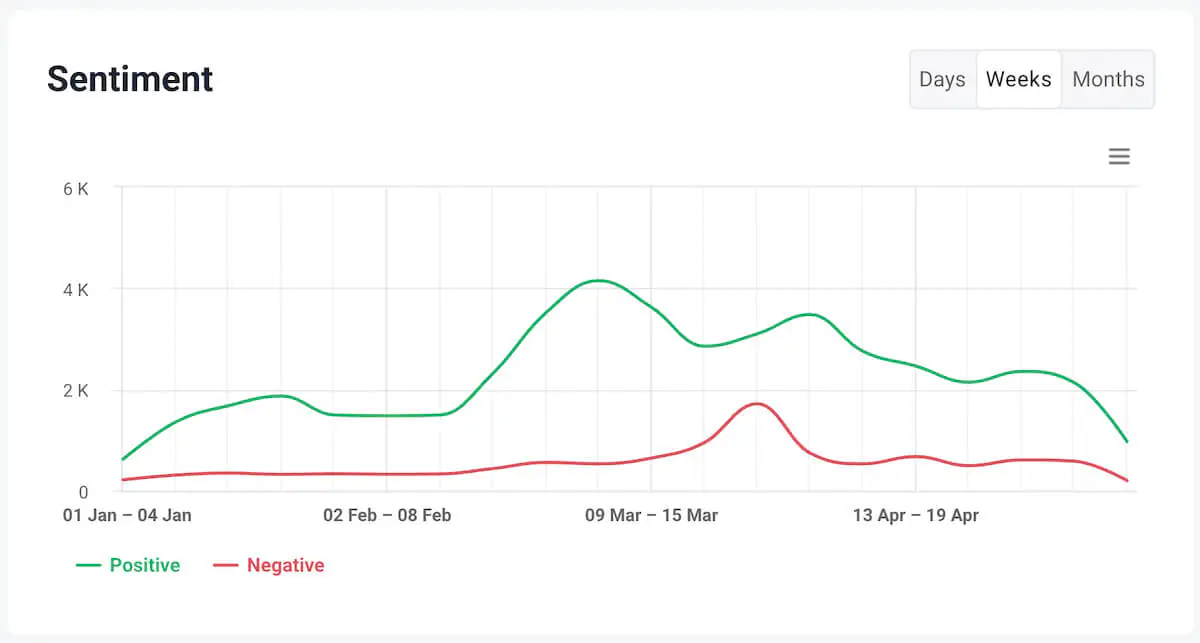Switch to the Days view
The height and width of the screenshot is (643, 1200).
pos(942,79)
